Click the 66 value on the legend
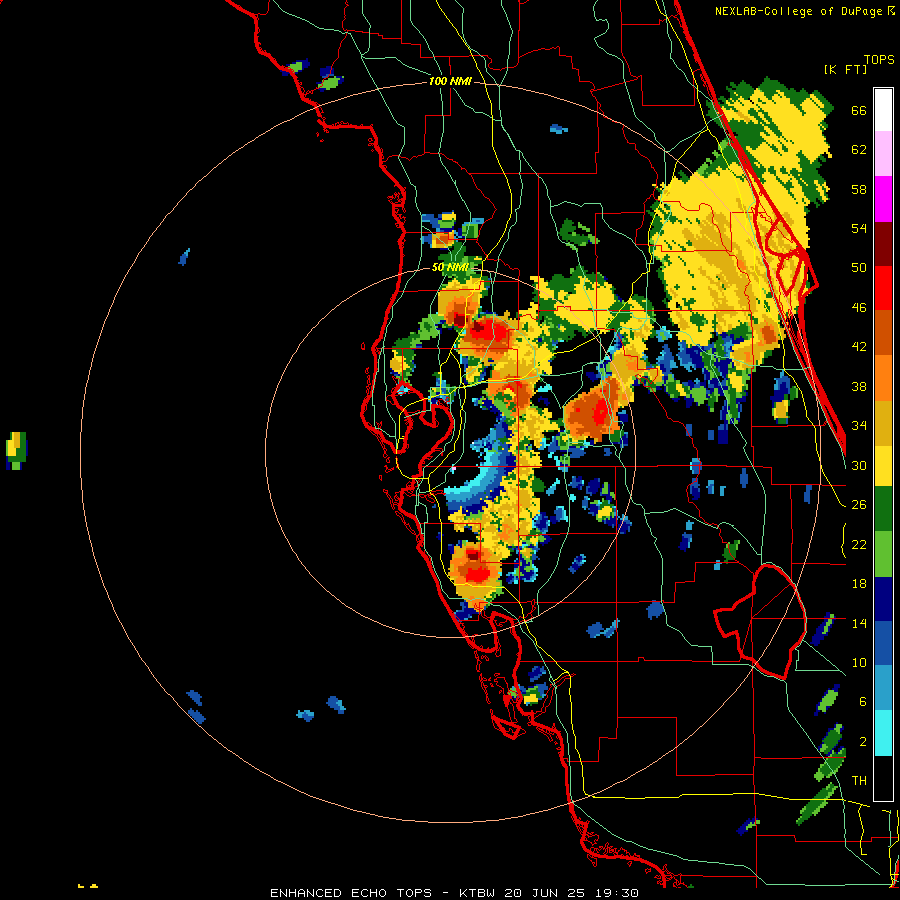Image resolution: width=900 pixels, height=900 pixels. (x=859, y=111)
